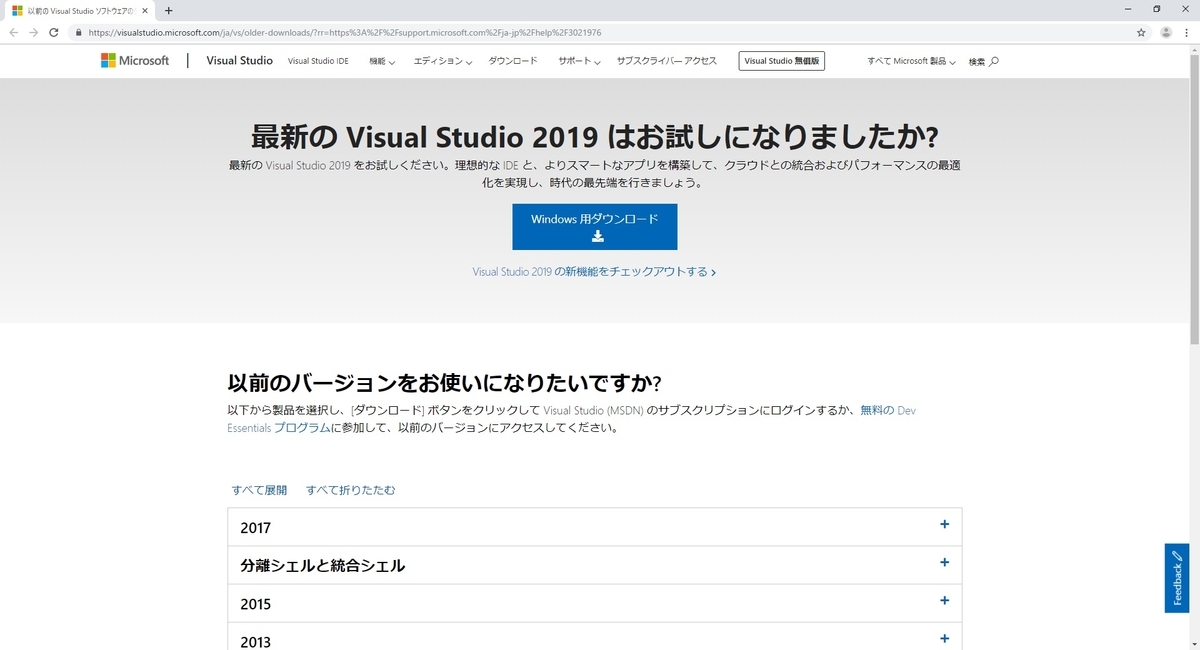This screenshot has height=650, width=1200.
Task: Click すべて折りたたむ link
Action: click(x=351, y=490)
